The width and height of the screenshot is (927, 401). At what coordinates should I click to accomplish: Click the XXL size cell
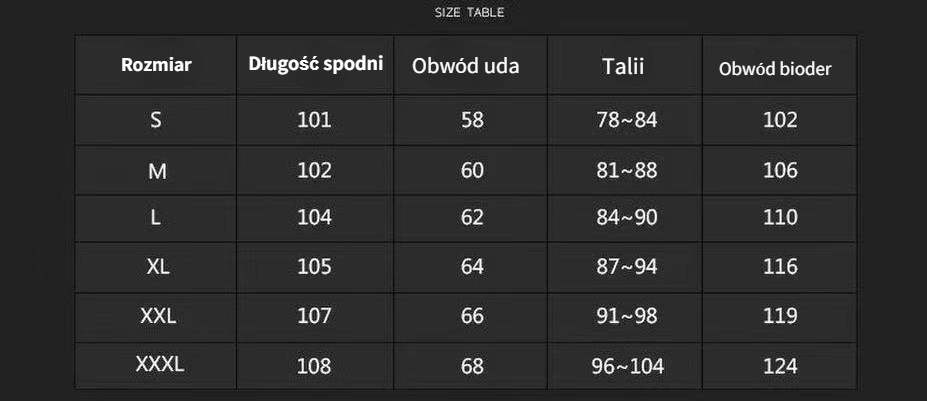pyautogui.click(x=158, y=316)
